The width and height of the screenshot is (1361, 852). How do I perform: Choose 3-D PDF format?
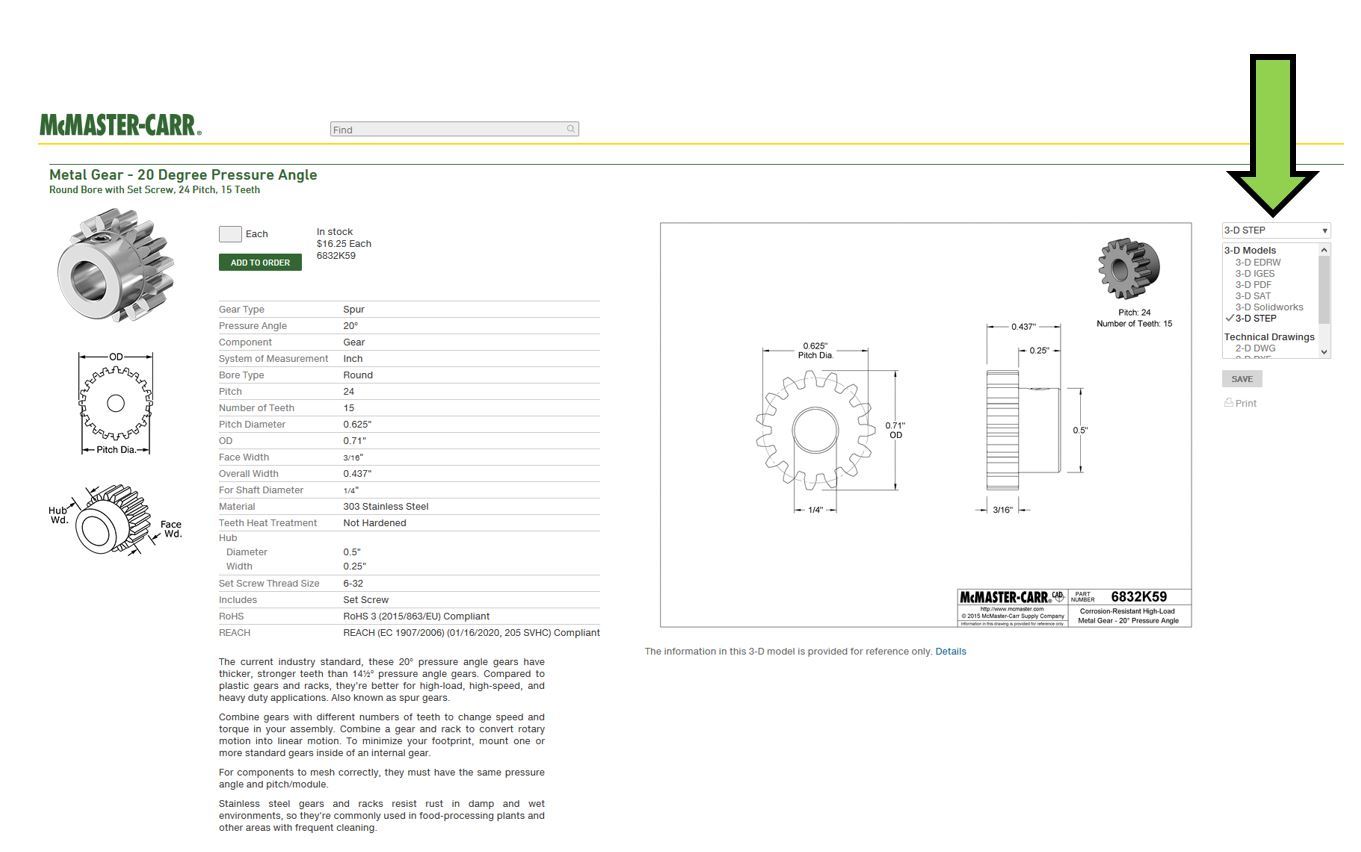coord(1253,284)
